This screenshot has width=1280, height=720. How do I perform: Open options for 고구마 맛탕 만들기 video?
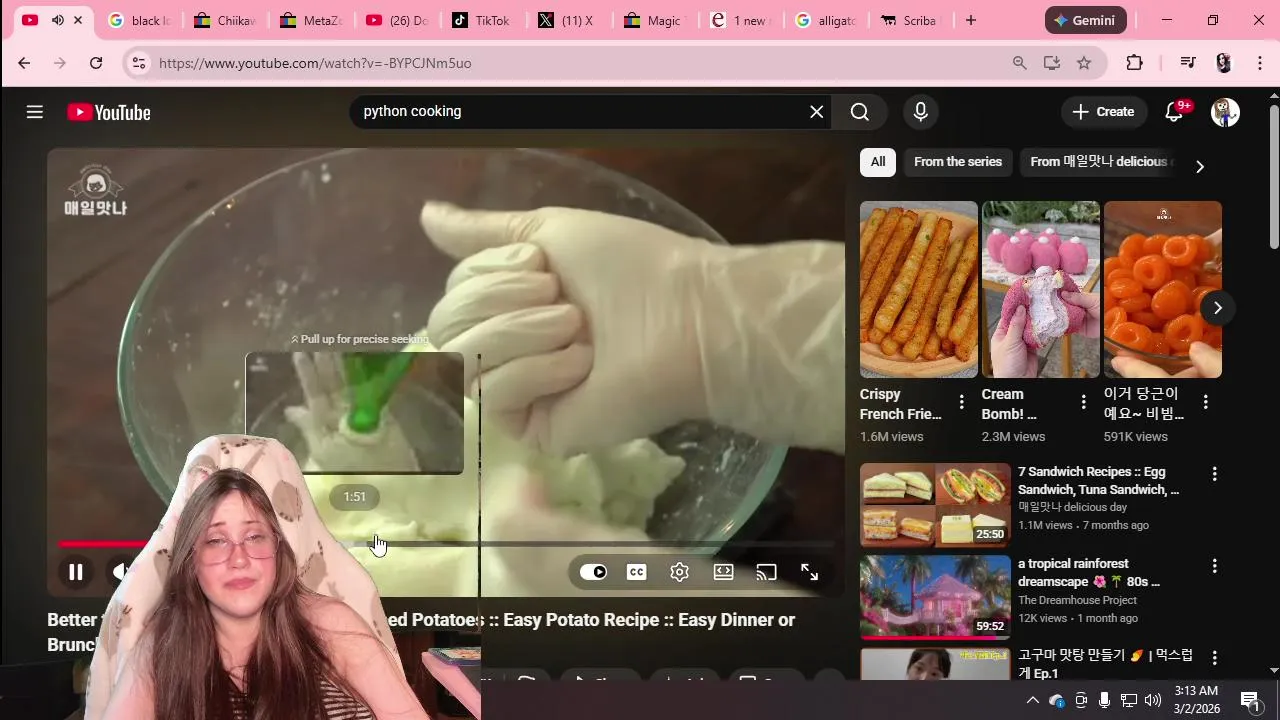[1215, 658]
